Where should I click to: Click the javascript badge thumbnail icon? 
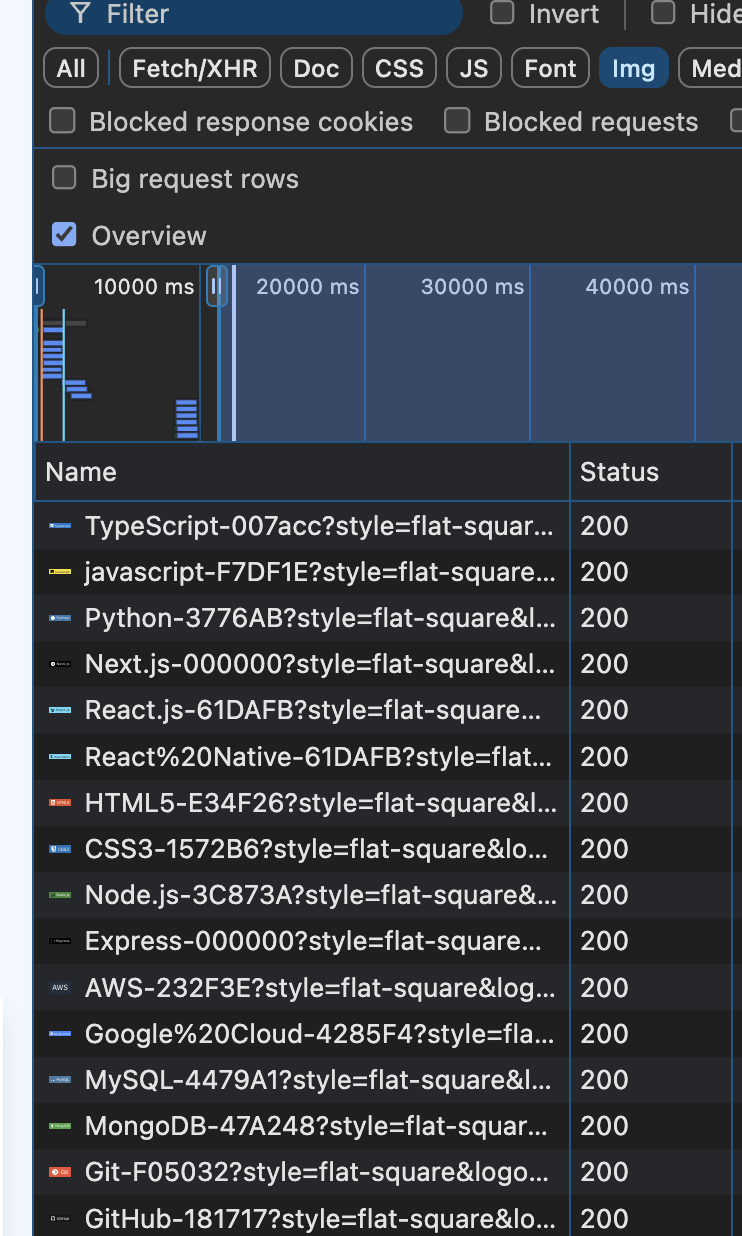coord(60,572)
